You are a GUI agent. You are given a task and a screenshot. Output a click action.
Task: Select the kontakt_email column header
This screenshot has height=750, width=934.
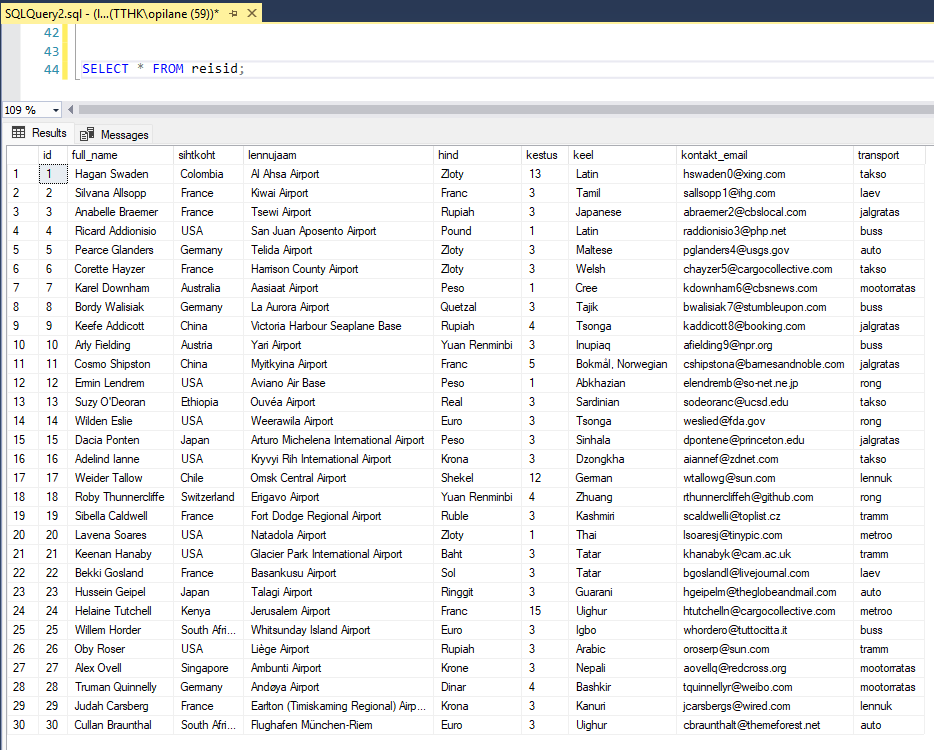714,155
